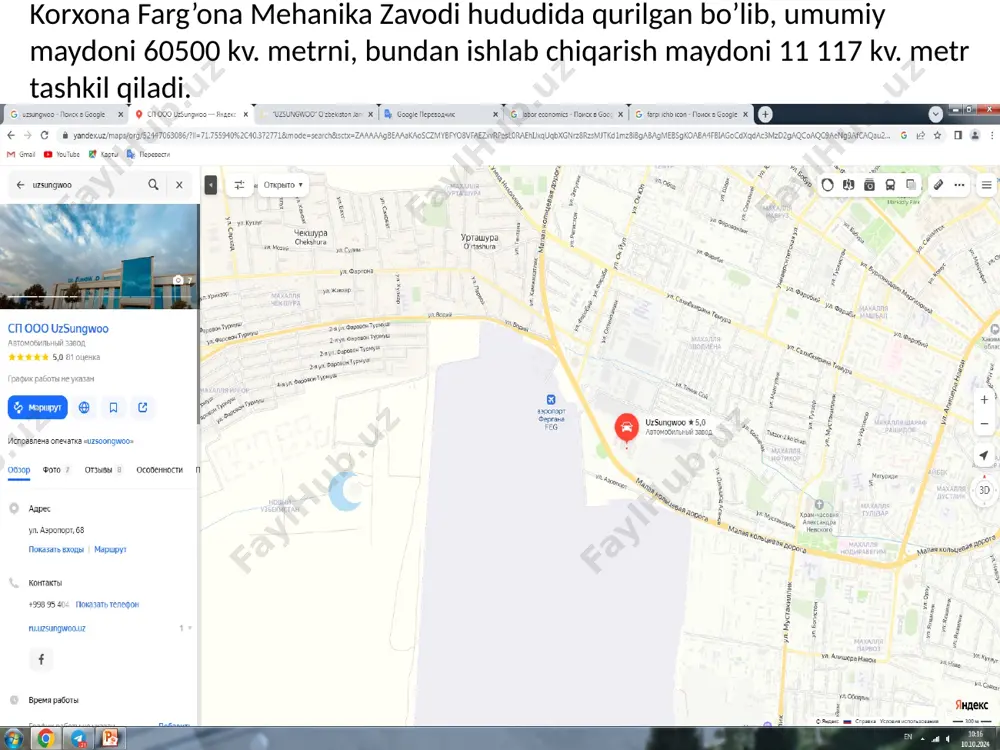
Task: Toggle 3D map tilt mode
Action: coord(984,490)
